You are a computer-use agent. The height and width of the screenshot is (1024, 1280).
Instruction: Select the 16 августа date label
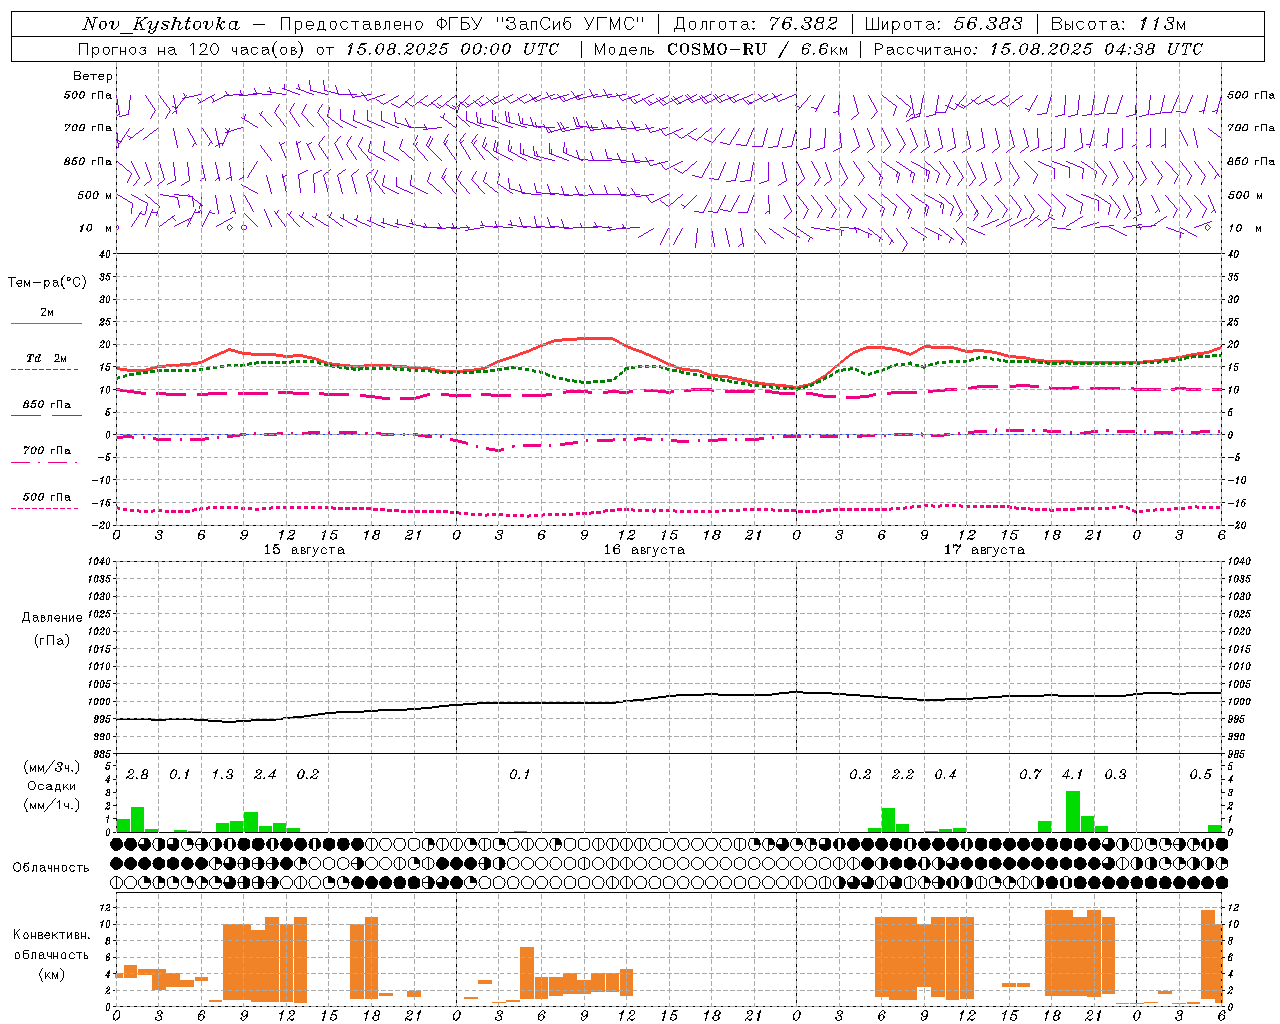pyautogui.click(x=644, y=550)
